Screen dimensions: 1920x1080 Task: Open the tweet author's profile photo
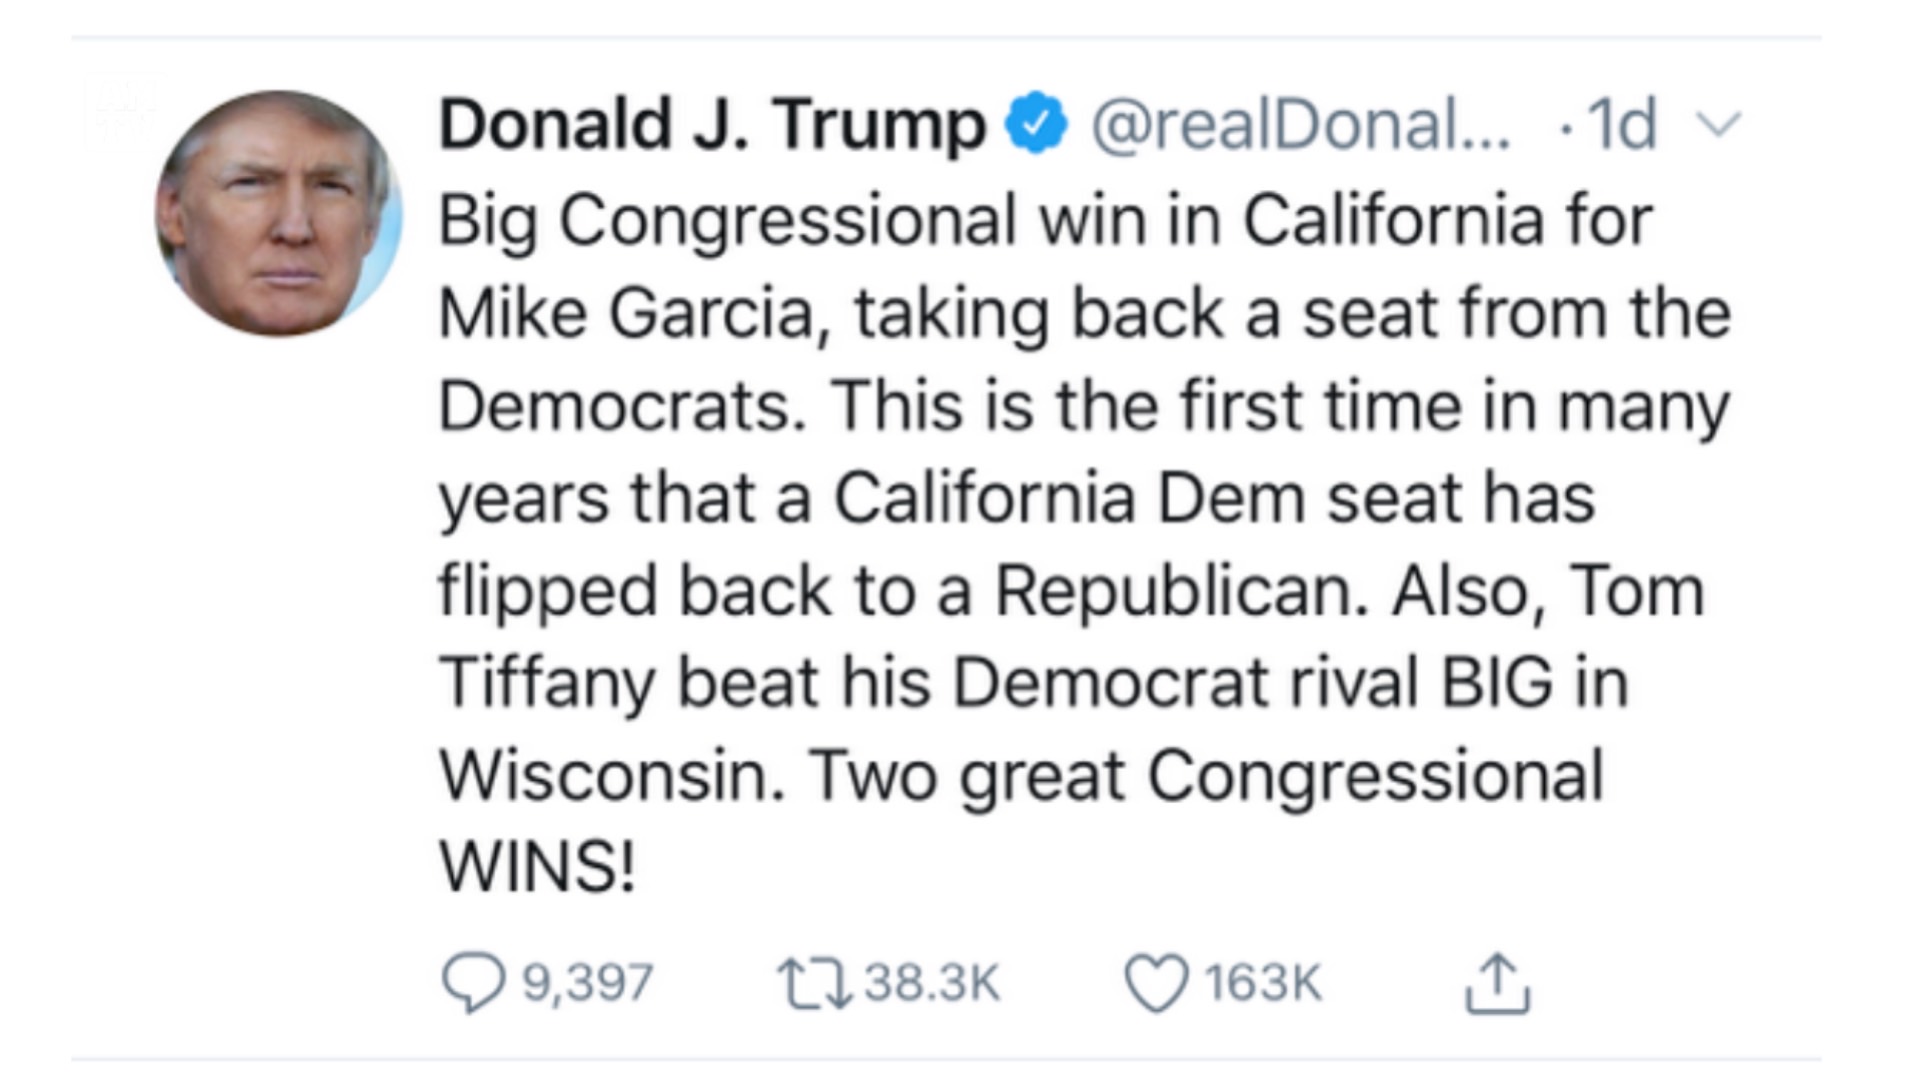[x=278, y=213]
